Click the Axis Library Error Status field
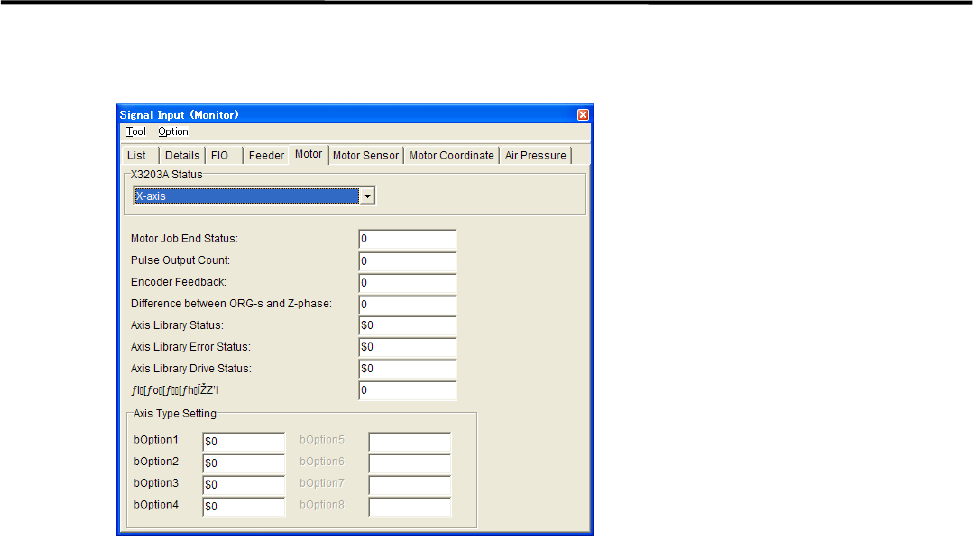This screenshot has width=973, height=536. coord(407,347)
